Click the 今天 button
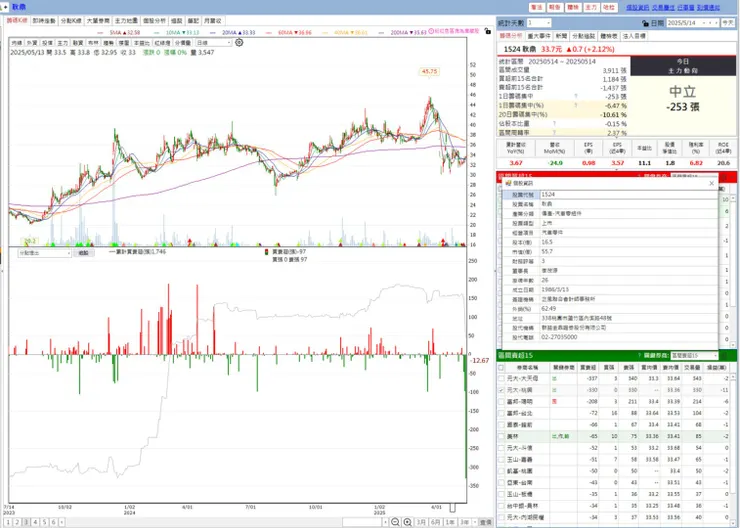This screenshot has width=740, height=528. 728,23
